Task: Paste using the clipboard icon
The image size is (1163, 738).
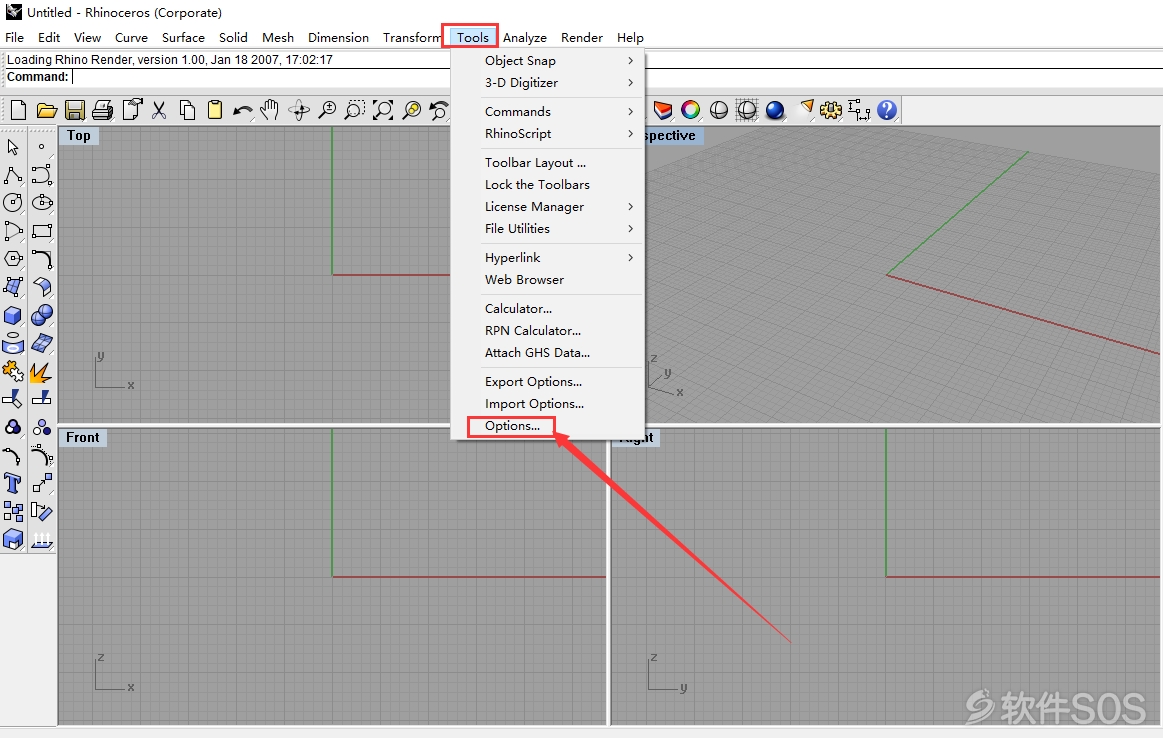Action: point(215,111)
